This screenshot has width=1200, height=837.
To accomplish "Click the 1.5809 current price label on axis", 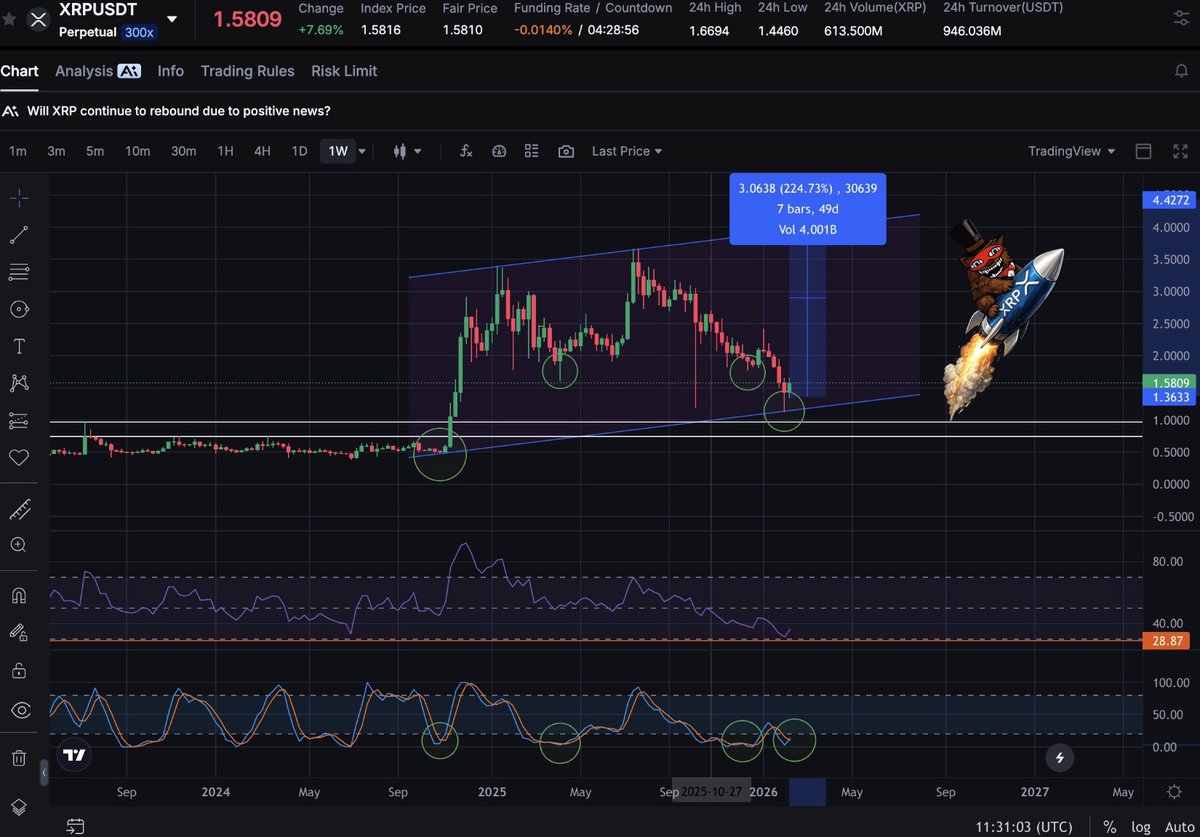I will [x=1170, y=382].
